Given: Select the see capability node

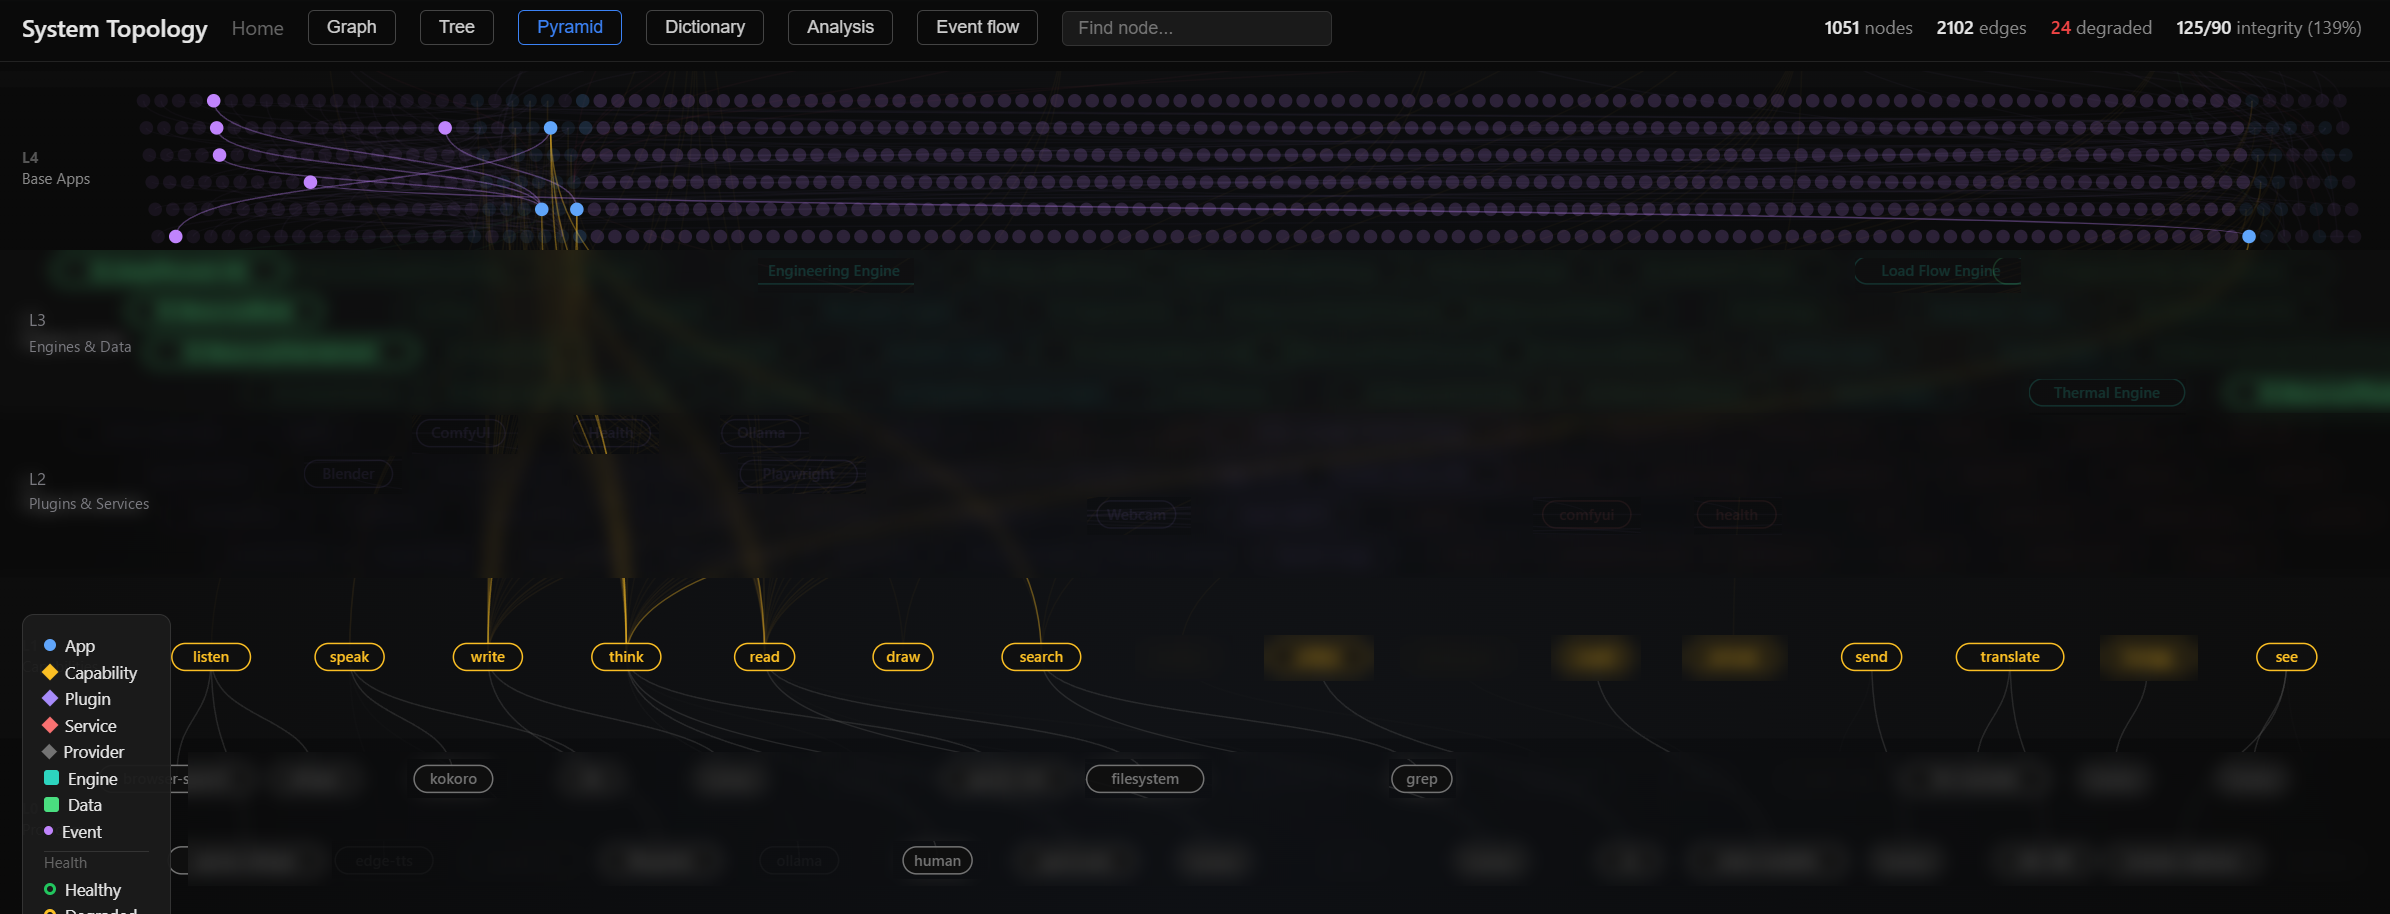Looking at the screenshot, I should (x=2287, y=657).
